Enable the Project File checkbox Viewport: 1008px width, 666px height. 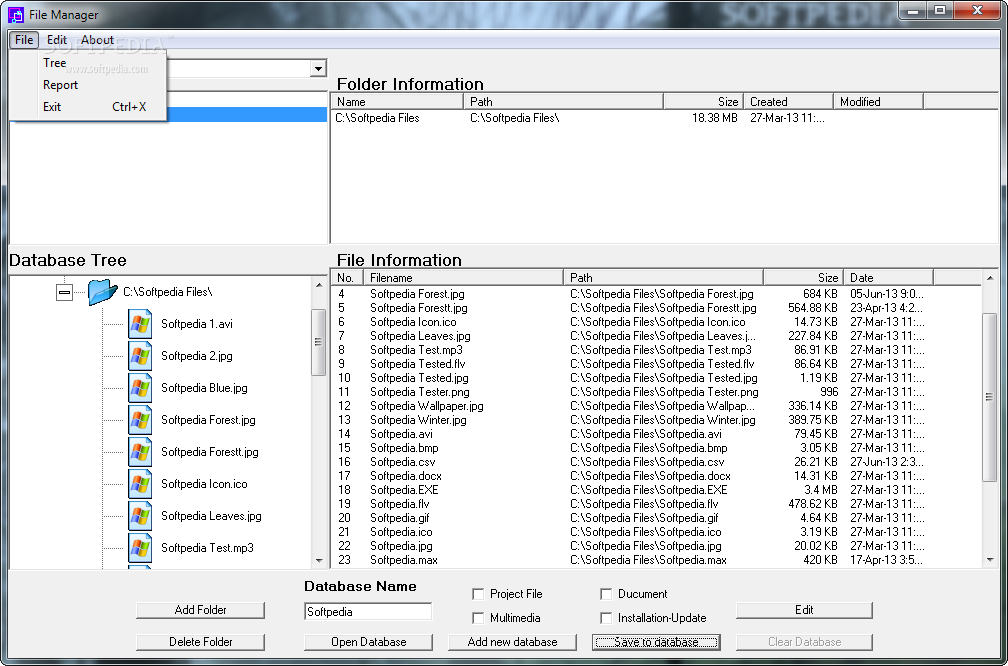pyautogui.click(x=478, y=594)
